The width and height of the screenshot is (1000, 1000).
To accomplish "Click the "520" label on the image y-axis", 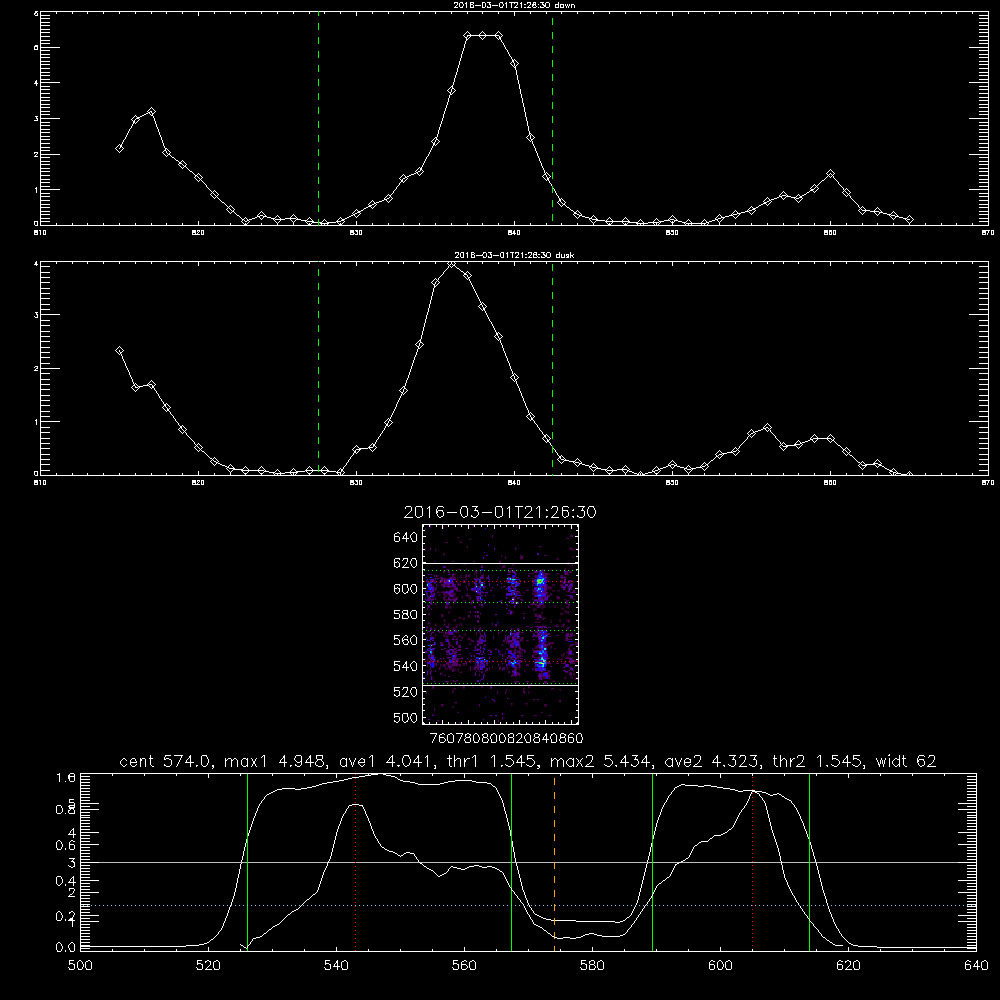I will point(406,692).
